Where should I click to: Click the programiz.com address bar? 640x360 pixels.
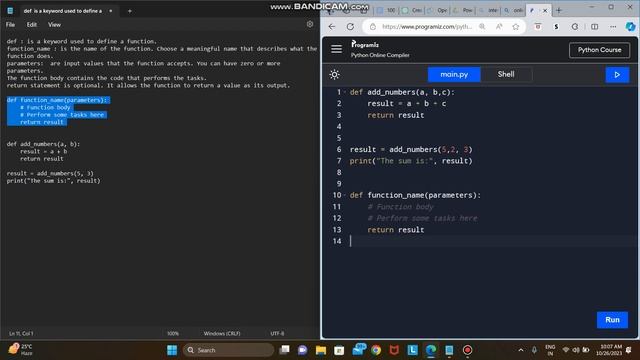[427, 27]
